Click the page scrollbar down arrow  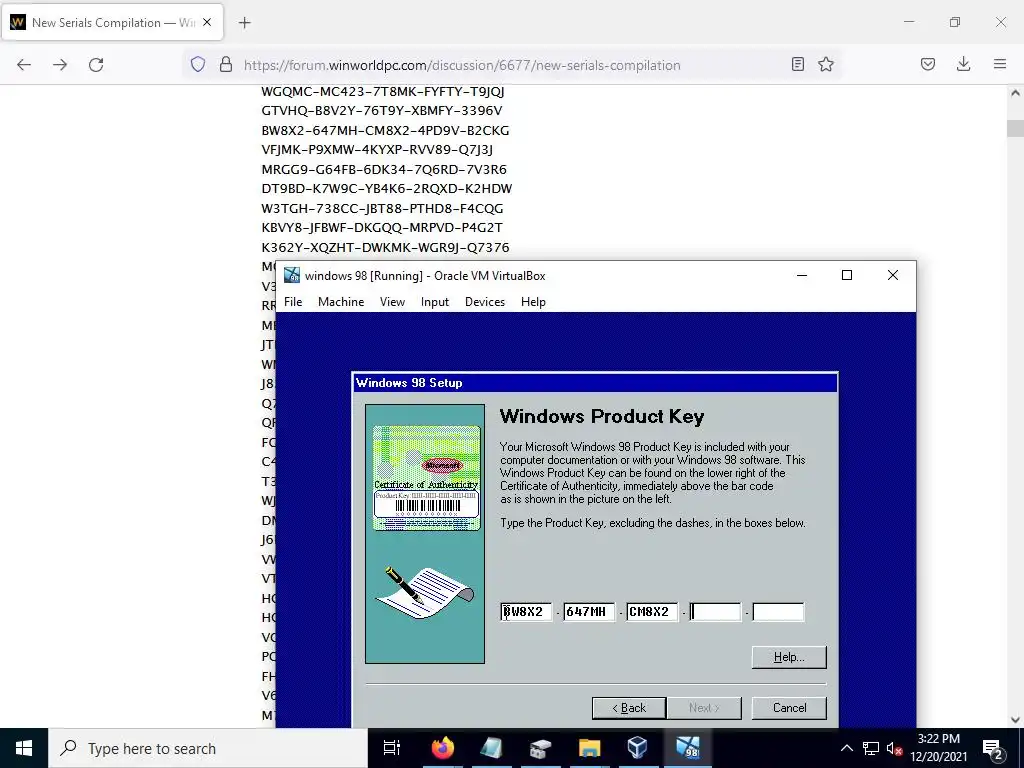[1015, 720]
